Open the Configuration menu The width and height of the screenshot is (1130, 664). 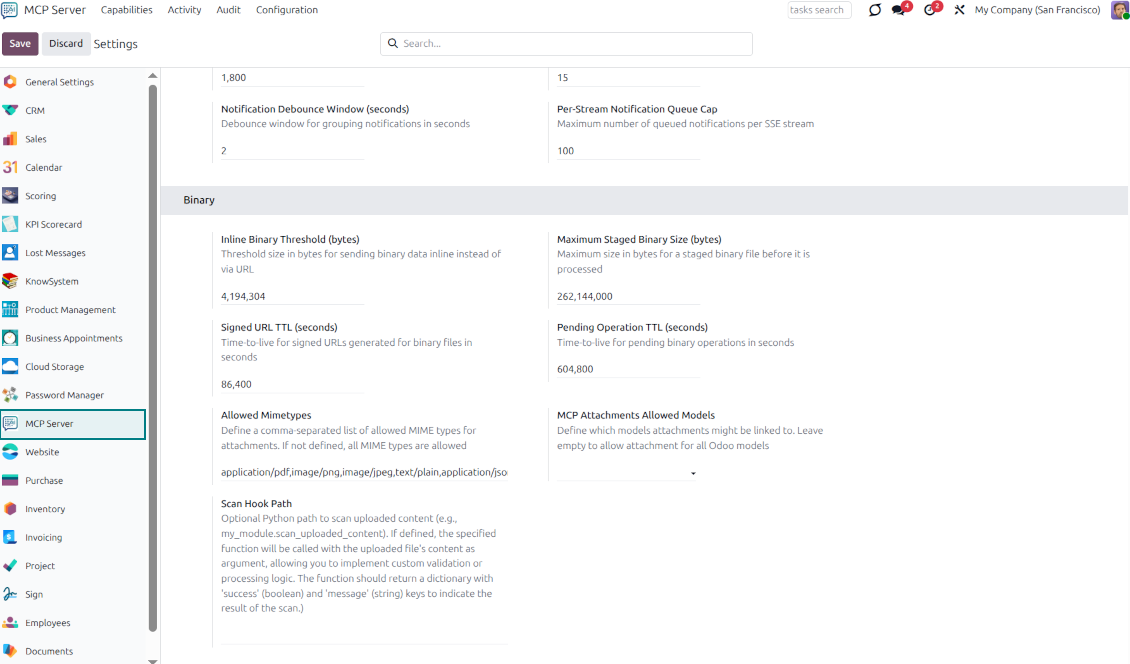(286, 9)
